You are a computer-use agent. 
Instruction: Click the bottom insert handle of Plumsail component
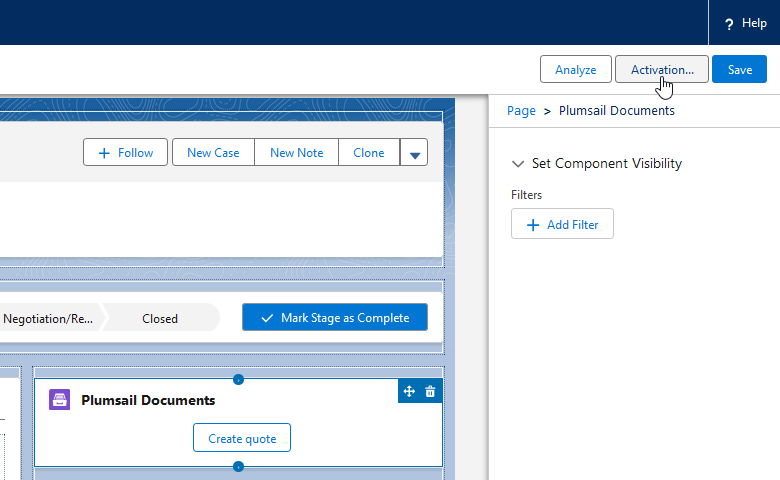click(x=238, y=467)
